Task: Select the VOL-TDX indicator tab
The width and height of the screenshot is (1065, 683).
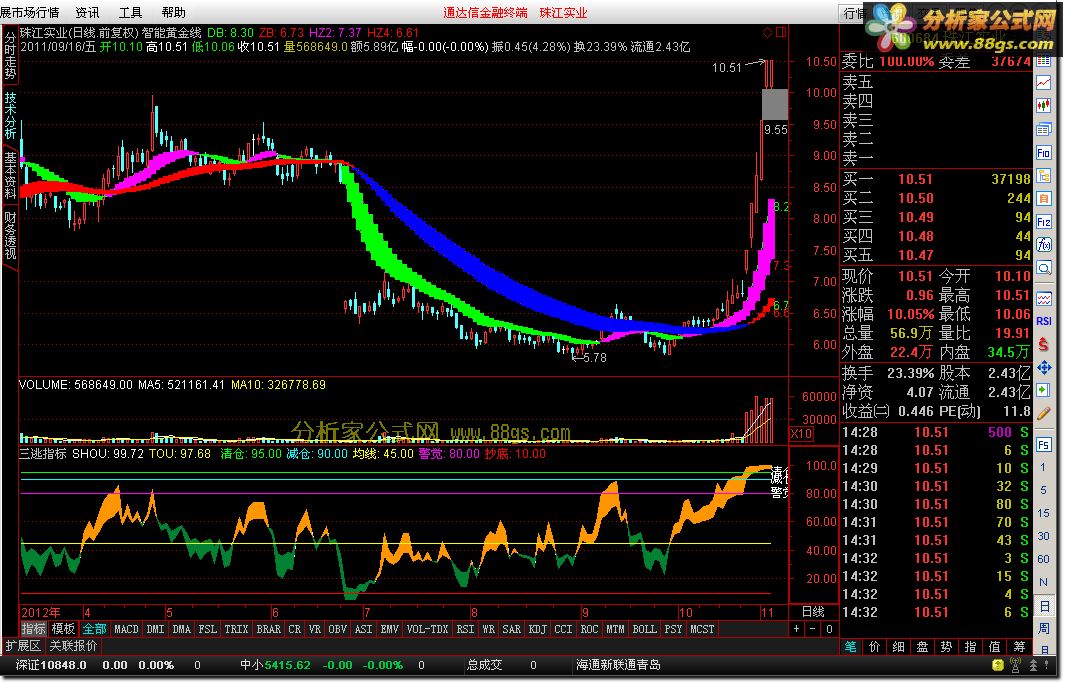Action: pos(427,629)
